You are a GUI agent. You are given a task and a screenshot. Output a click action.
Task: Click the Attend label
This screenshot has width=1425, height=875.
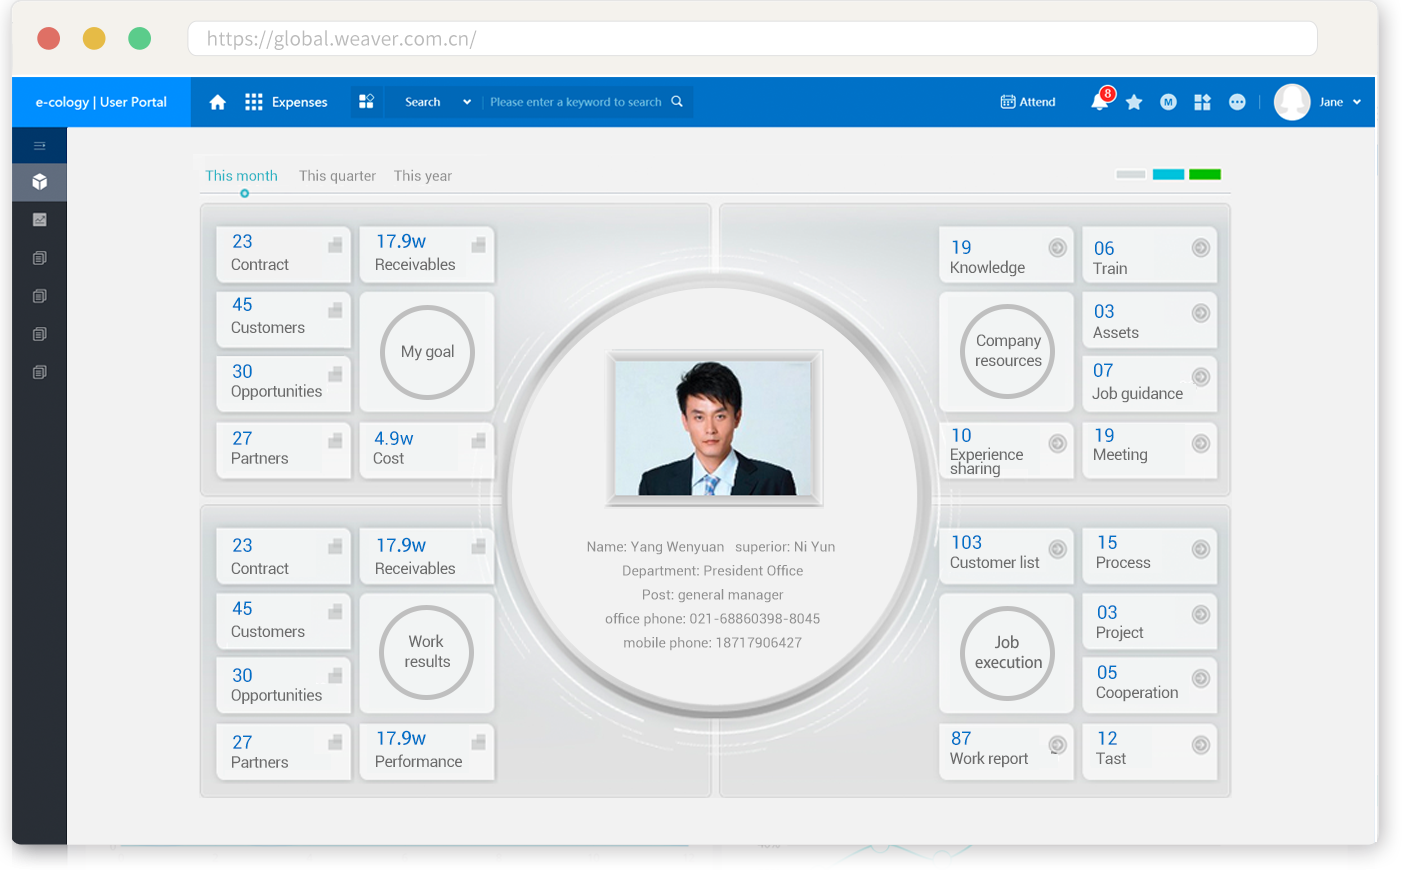(x=1037, y=102)
